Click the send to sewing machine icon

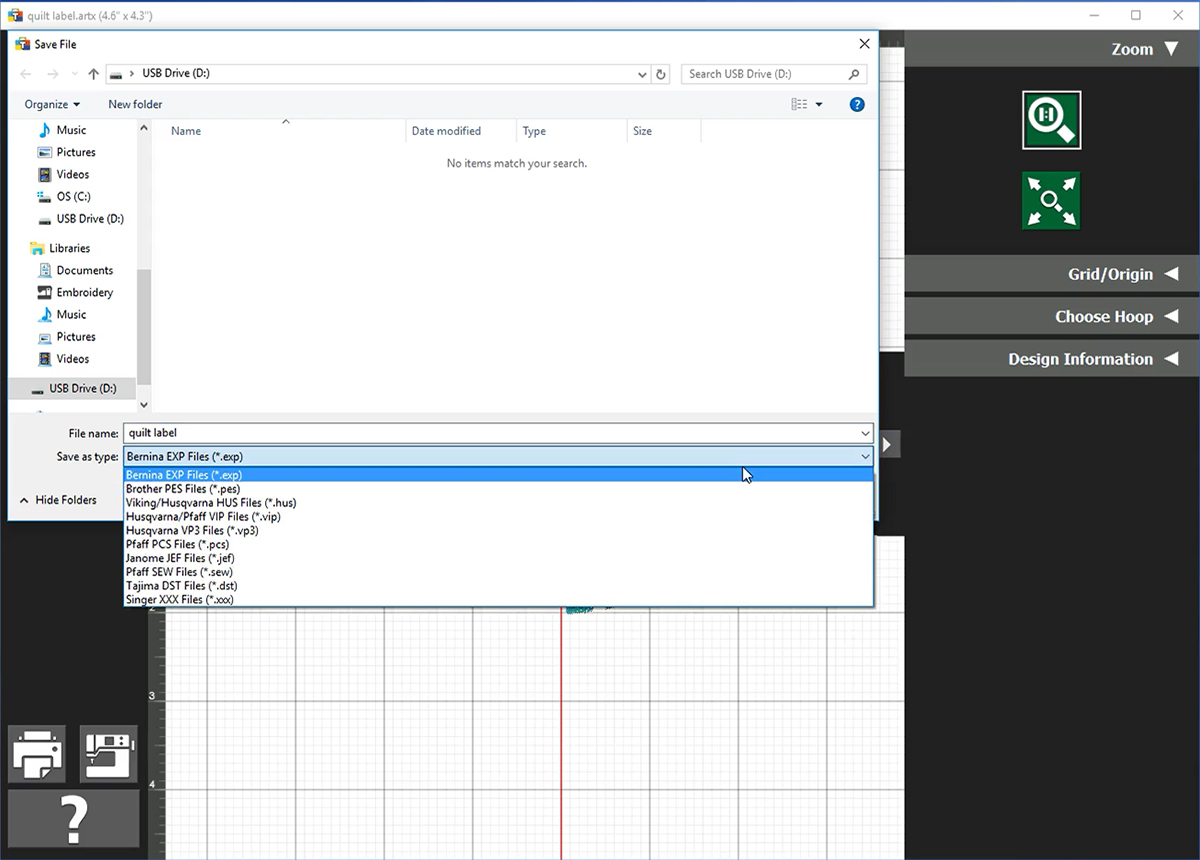click(108, 754)
